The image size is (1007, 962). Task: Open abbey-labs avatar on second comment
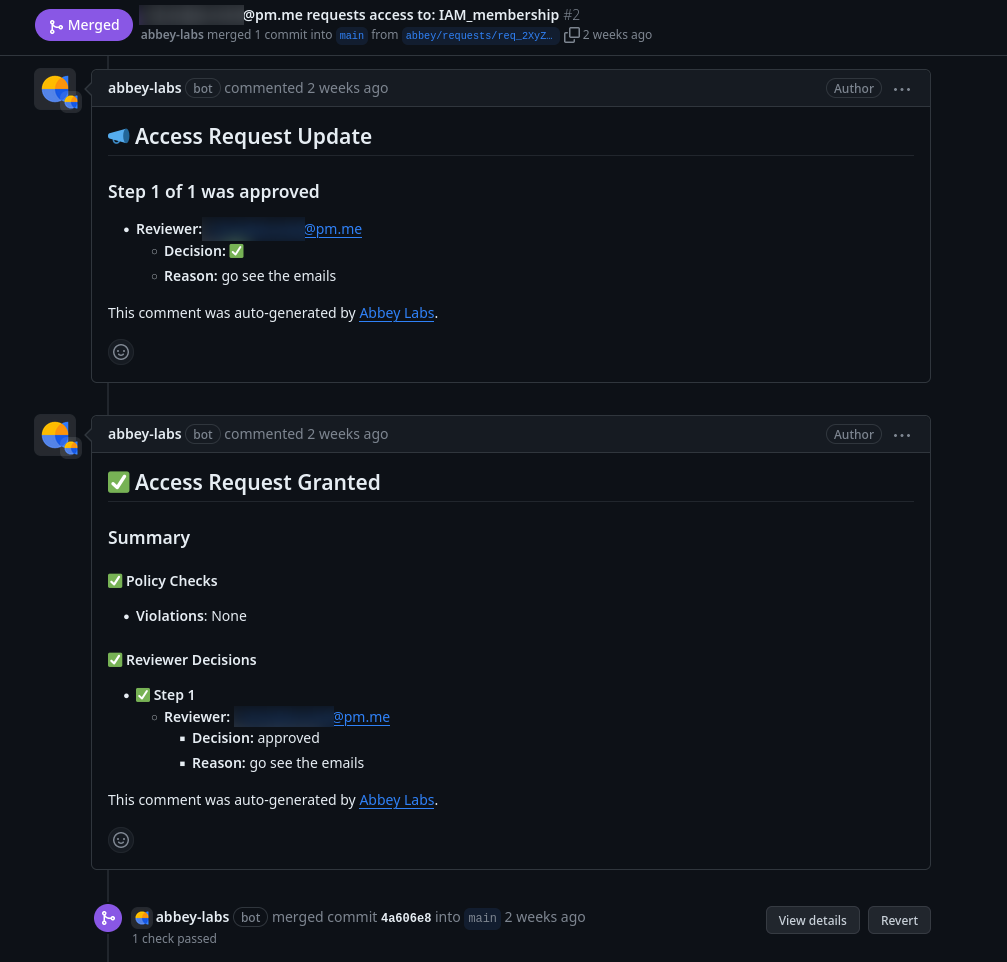click(x=55, y=435)
